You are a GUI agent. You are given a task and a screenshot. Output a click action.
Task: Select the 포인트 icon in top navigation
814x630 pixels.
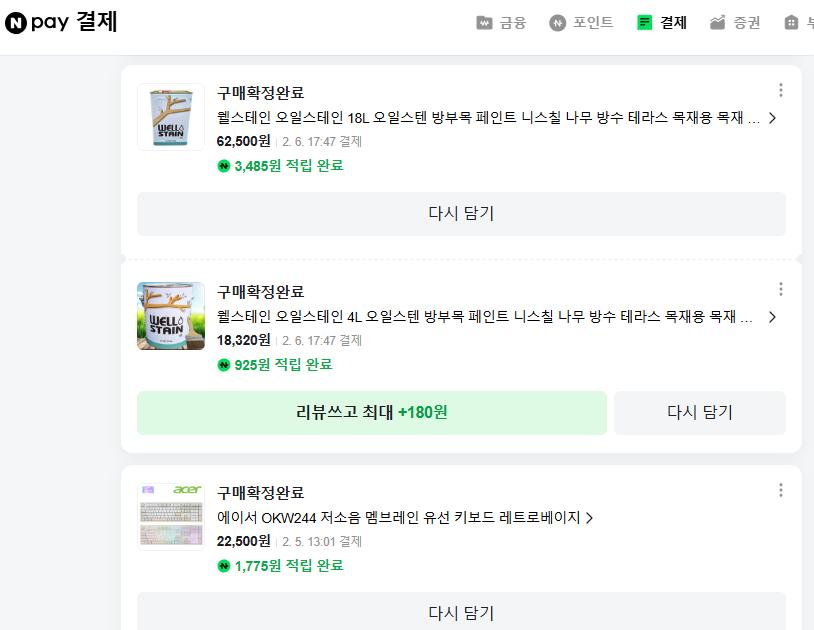(x=557, y=22)
